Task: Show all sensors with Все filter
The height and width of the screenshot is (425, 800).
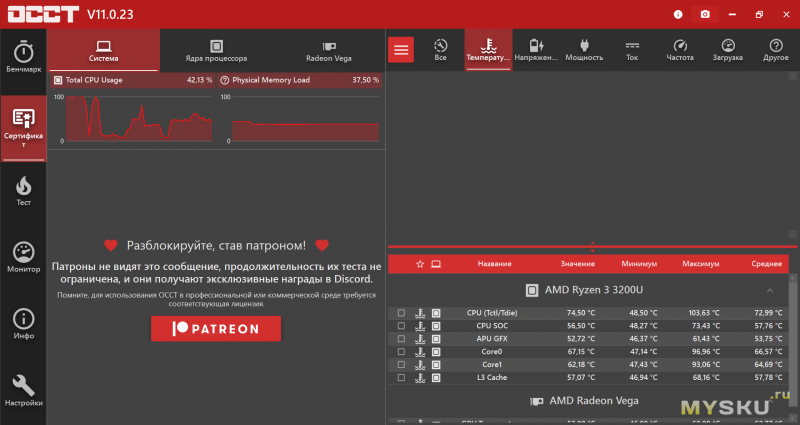Action: (440, 50)
